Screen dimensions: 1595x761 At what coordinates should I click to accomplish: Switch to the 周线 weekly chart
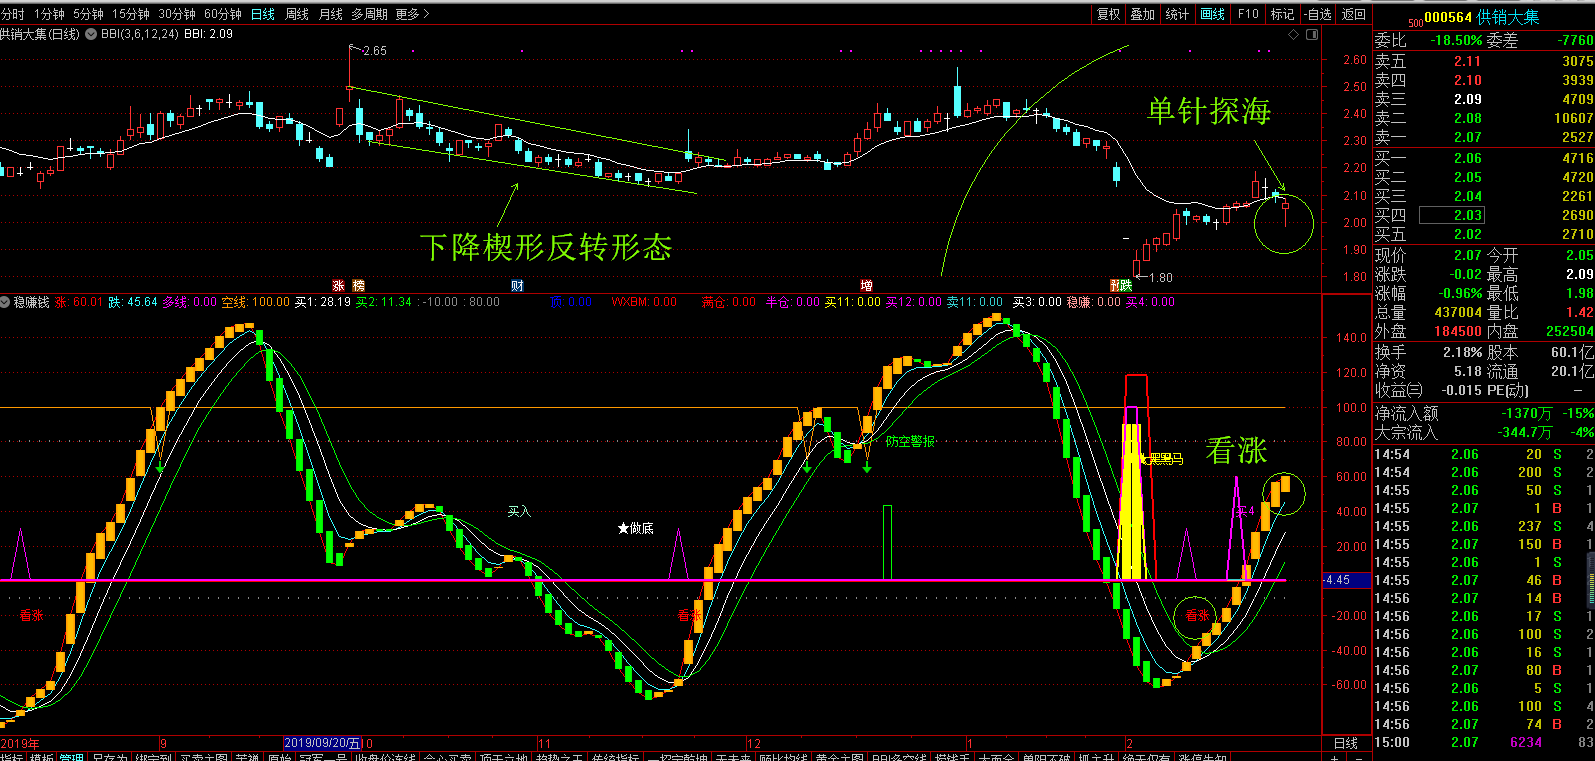pos(297,14)
